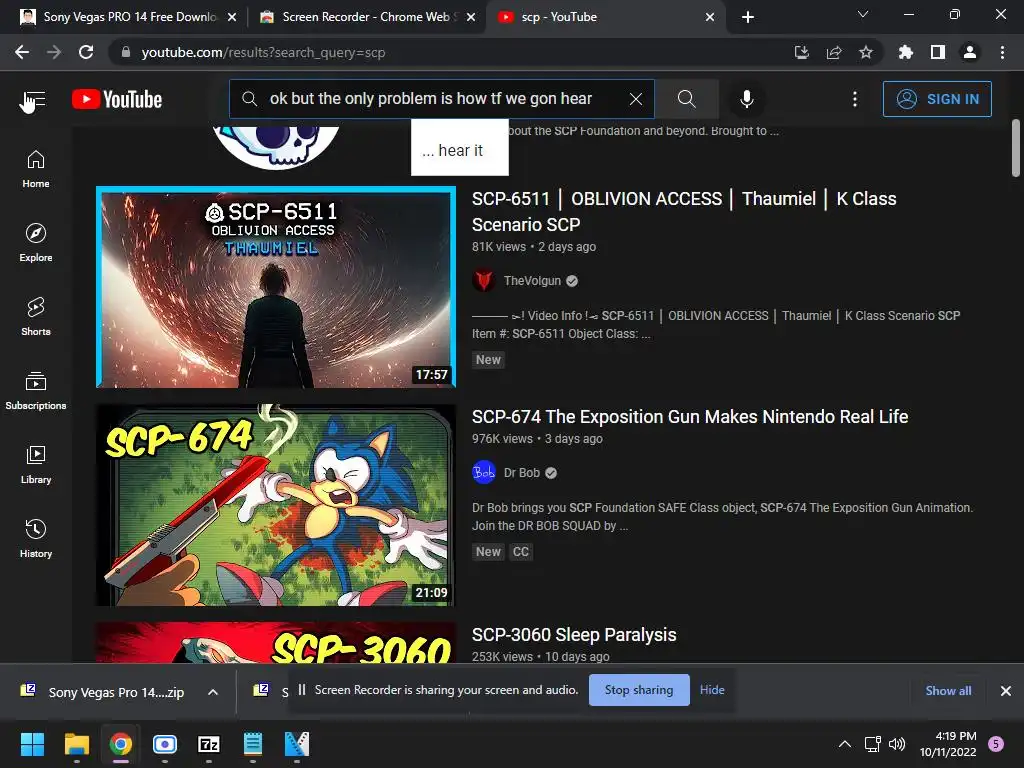Switch to Sony Vegas PRO 14 tab
1024x768 pixels.
[129, 17]
